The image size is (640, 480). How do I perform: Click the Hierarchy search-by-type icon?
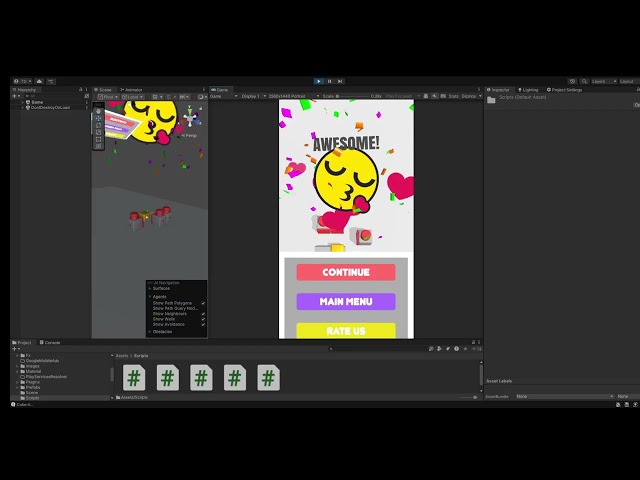coord(87,96)
